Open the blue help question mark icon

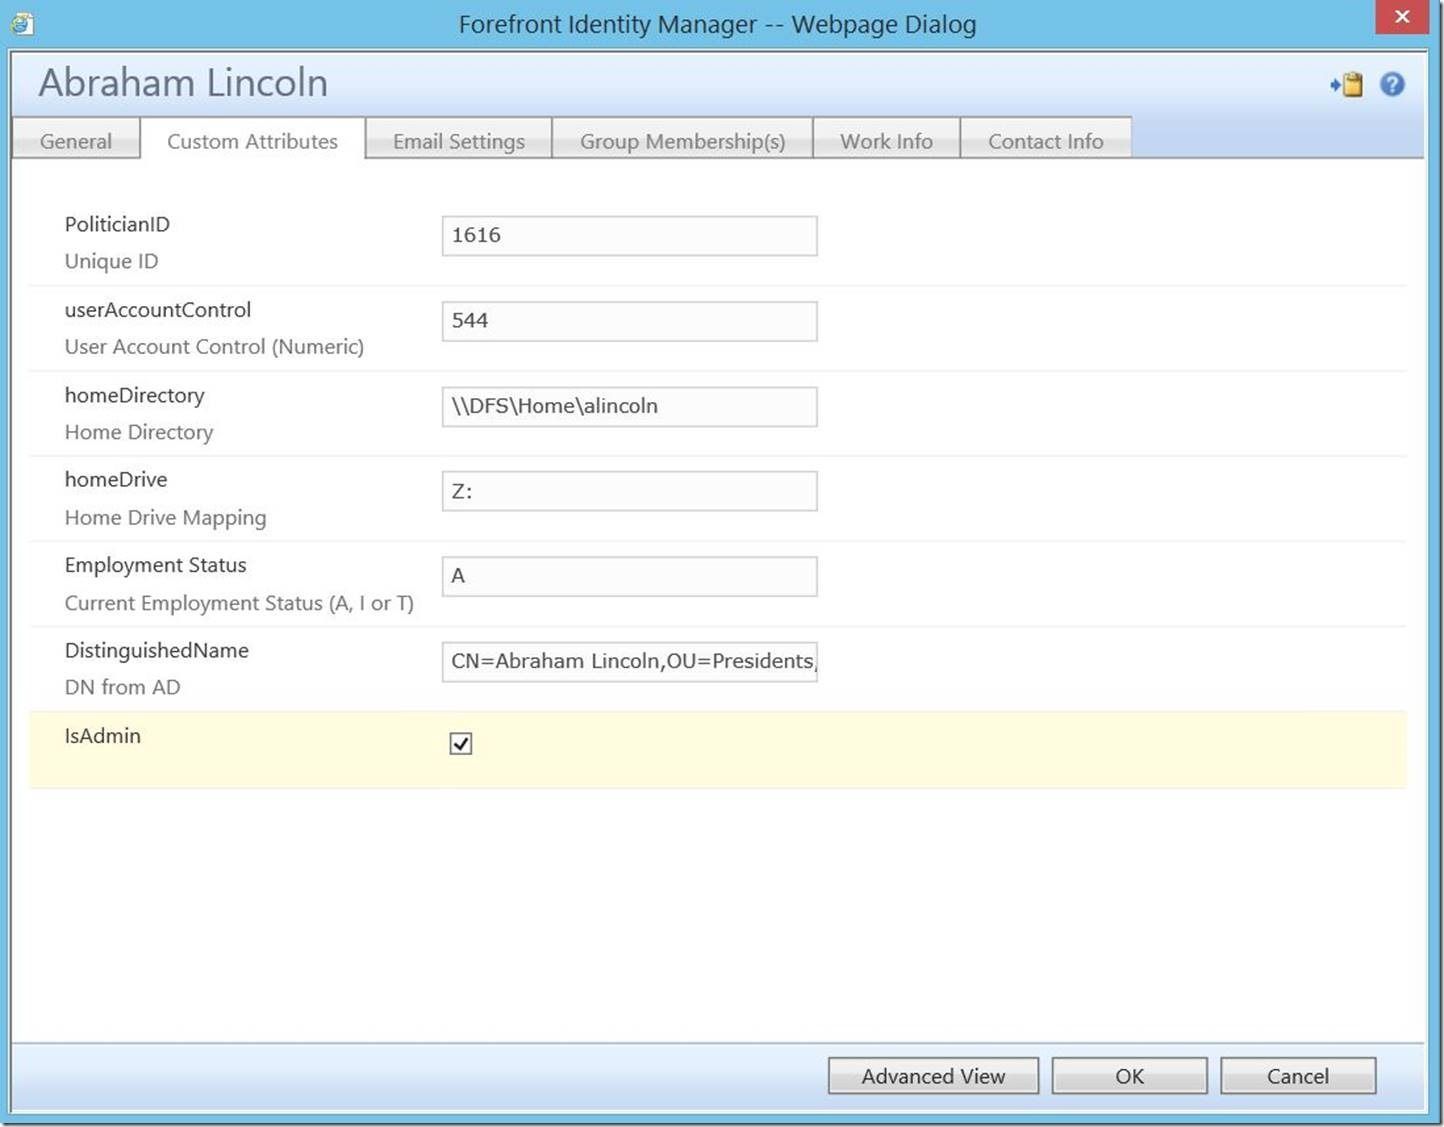click(x=1392, y=85)
